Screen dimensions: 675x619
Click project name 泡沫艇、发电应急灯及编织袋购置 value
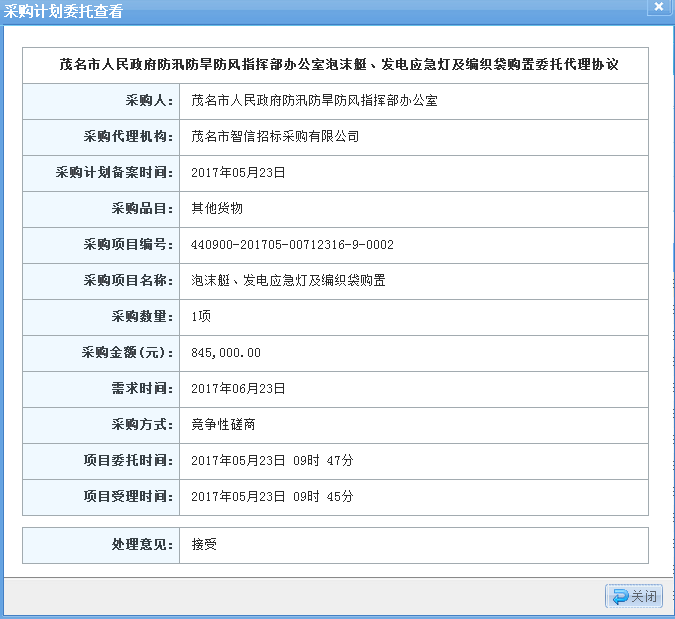[288, 281]
